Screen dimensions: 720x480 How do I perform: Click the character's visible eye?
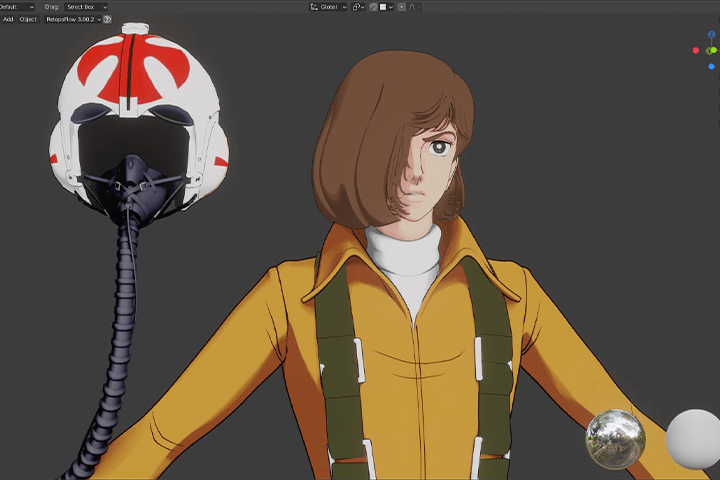tap(439, 147)
